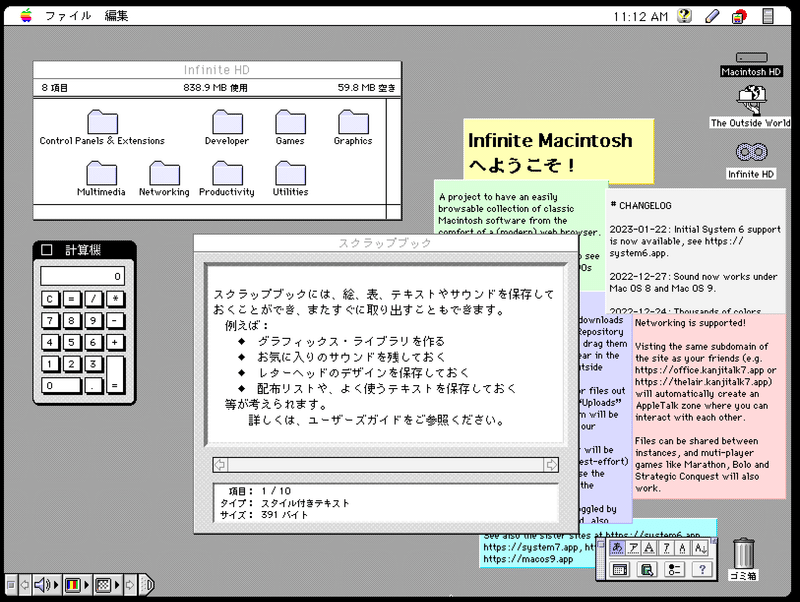Expand the sound volume arrow in control strip
Image resolution: width=800 pixels, height=602 pixels.
coord(56,585)
